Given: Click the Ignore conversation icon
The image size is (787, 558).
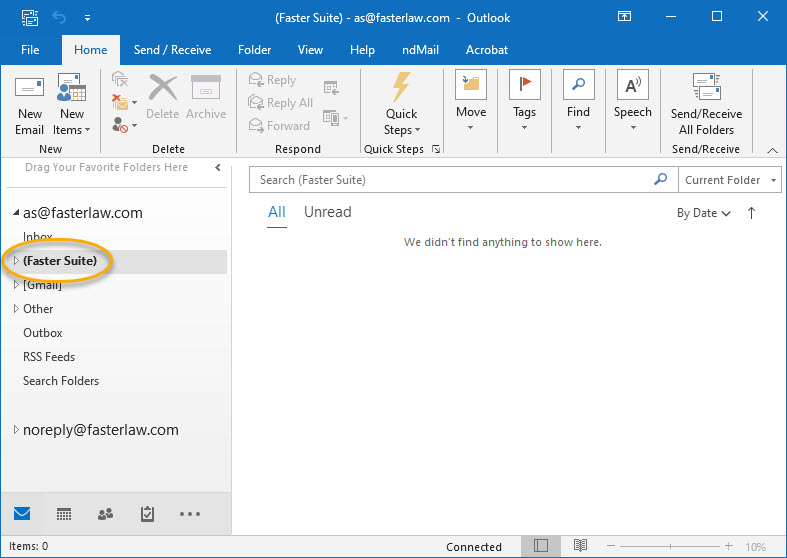Looking at the screenshot, I should coord(119,79).
